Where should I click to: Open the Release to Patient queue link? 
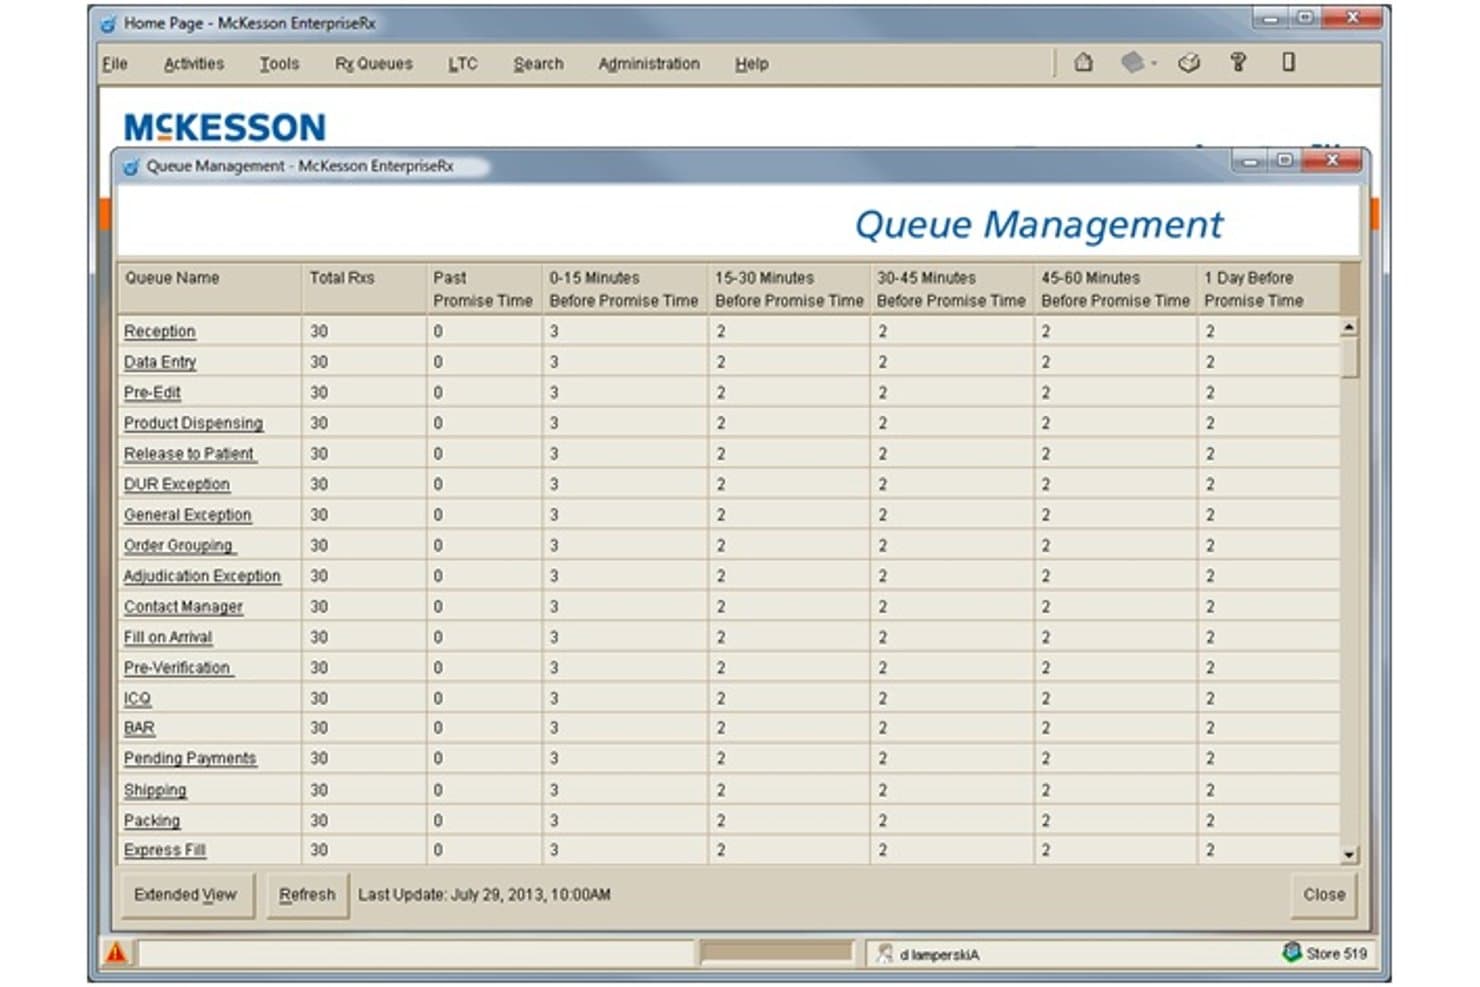coord(189,454)
